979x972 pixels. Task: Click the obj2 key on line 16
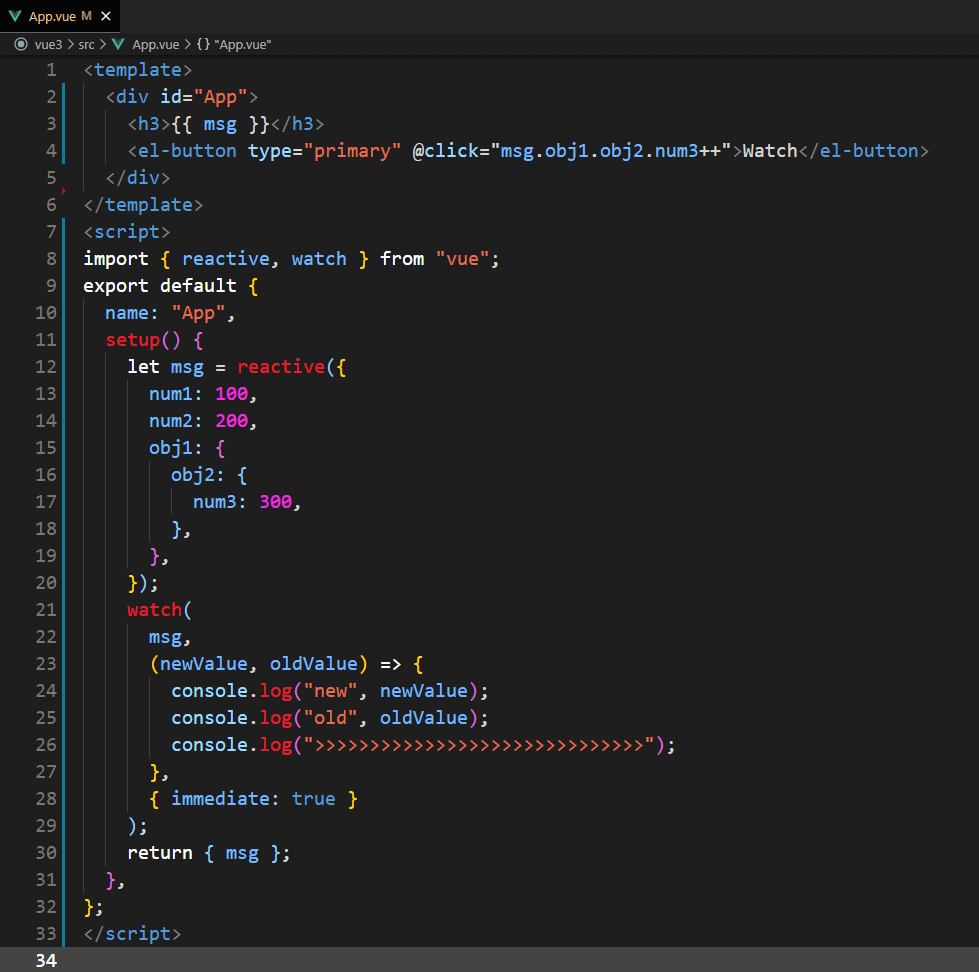(x=192, y=474)
